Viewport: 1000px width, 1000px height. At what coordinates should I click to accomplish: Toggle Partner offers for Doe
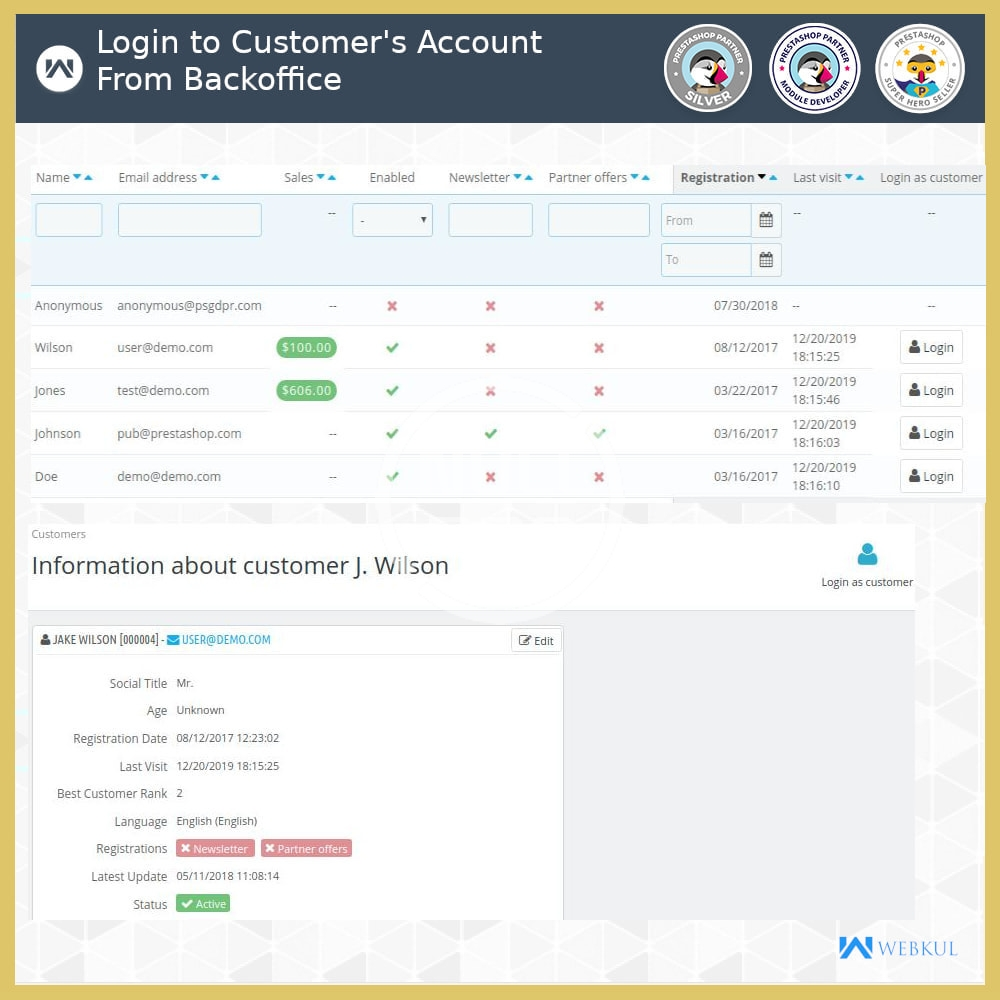pyautogui.click(x=598, y=477)
